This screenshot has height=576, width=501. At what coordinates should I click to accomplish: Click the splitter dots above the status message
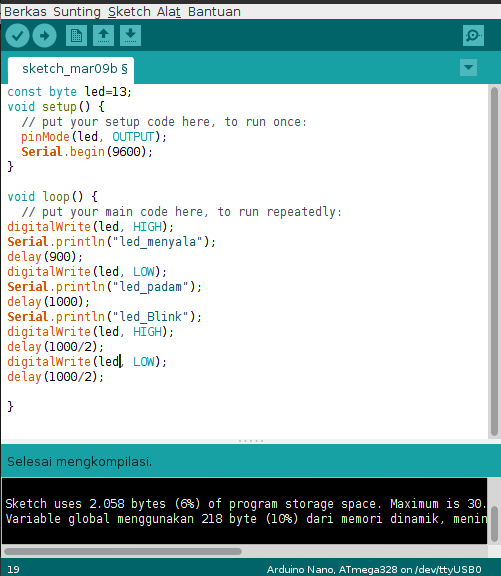[251, 440]
